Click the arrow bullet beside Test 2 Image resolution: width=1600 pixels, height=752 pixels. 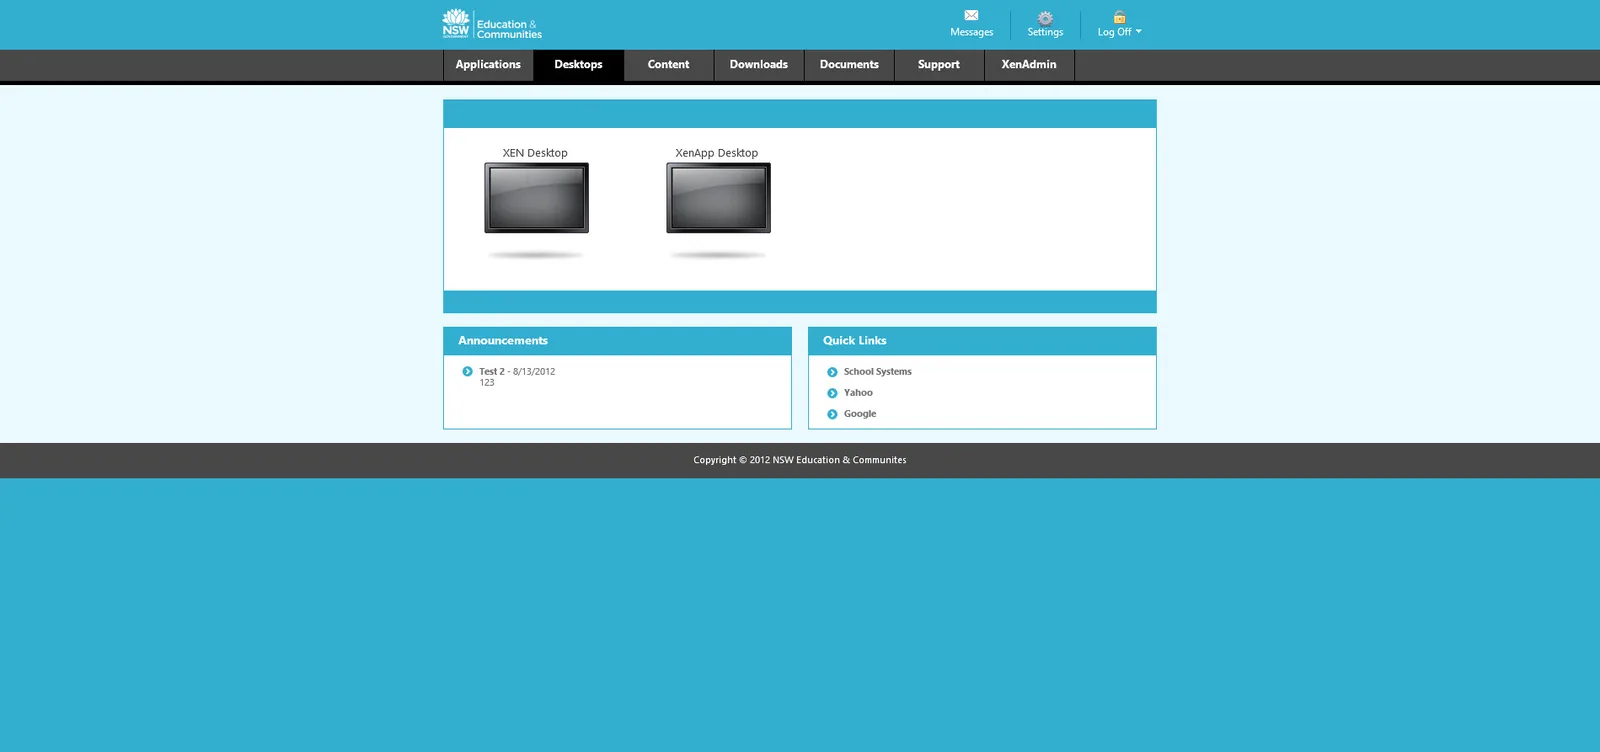[467, 371]
